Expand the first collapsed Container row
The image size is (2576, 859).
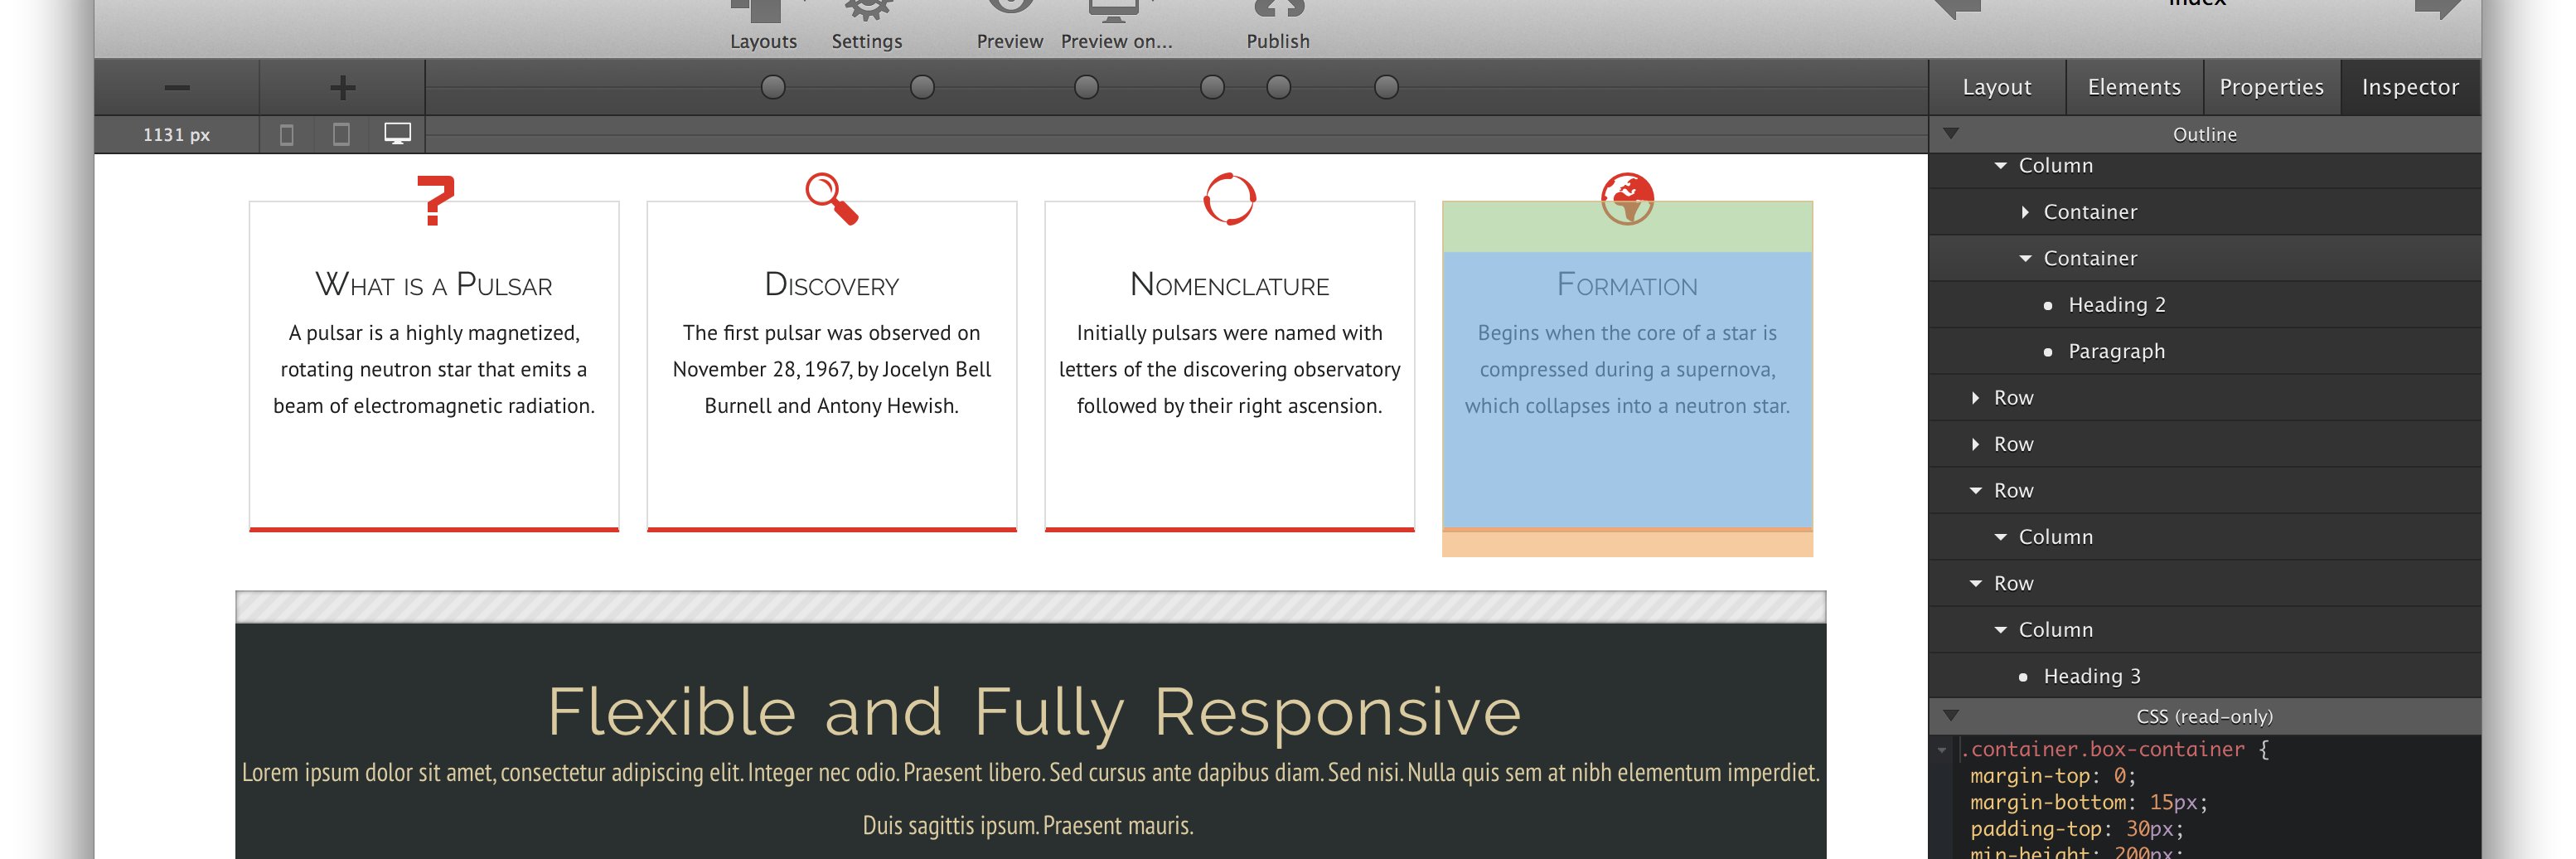[x=2025, y=212]
